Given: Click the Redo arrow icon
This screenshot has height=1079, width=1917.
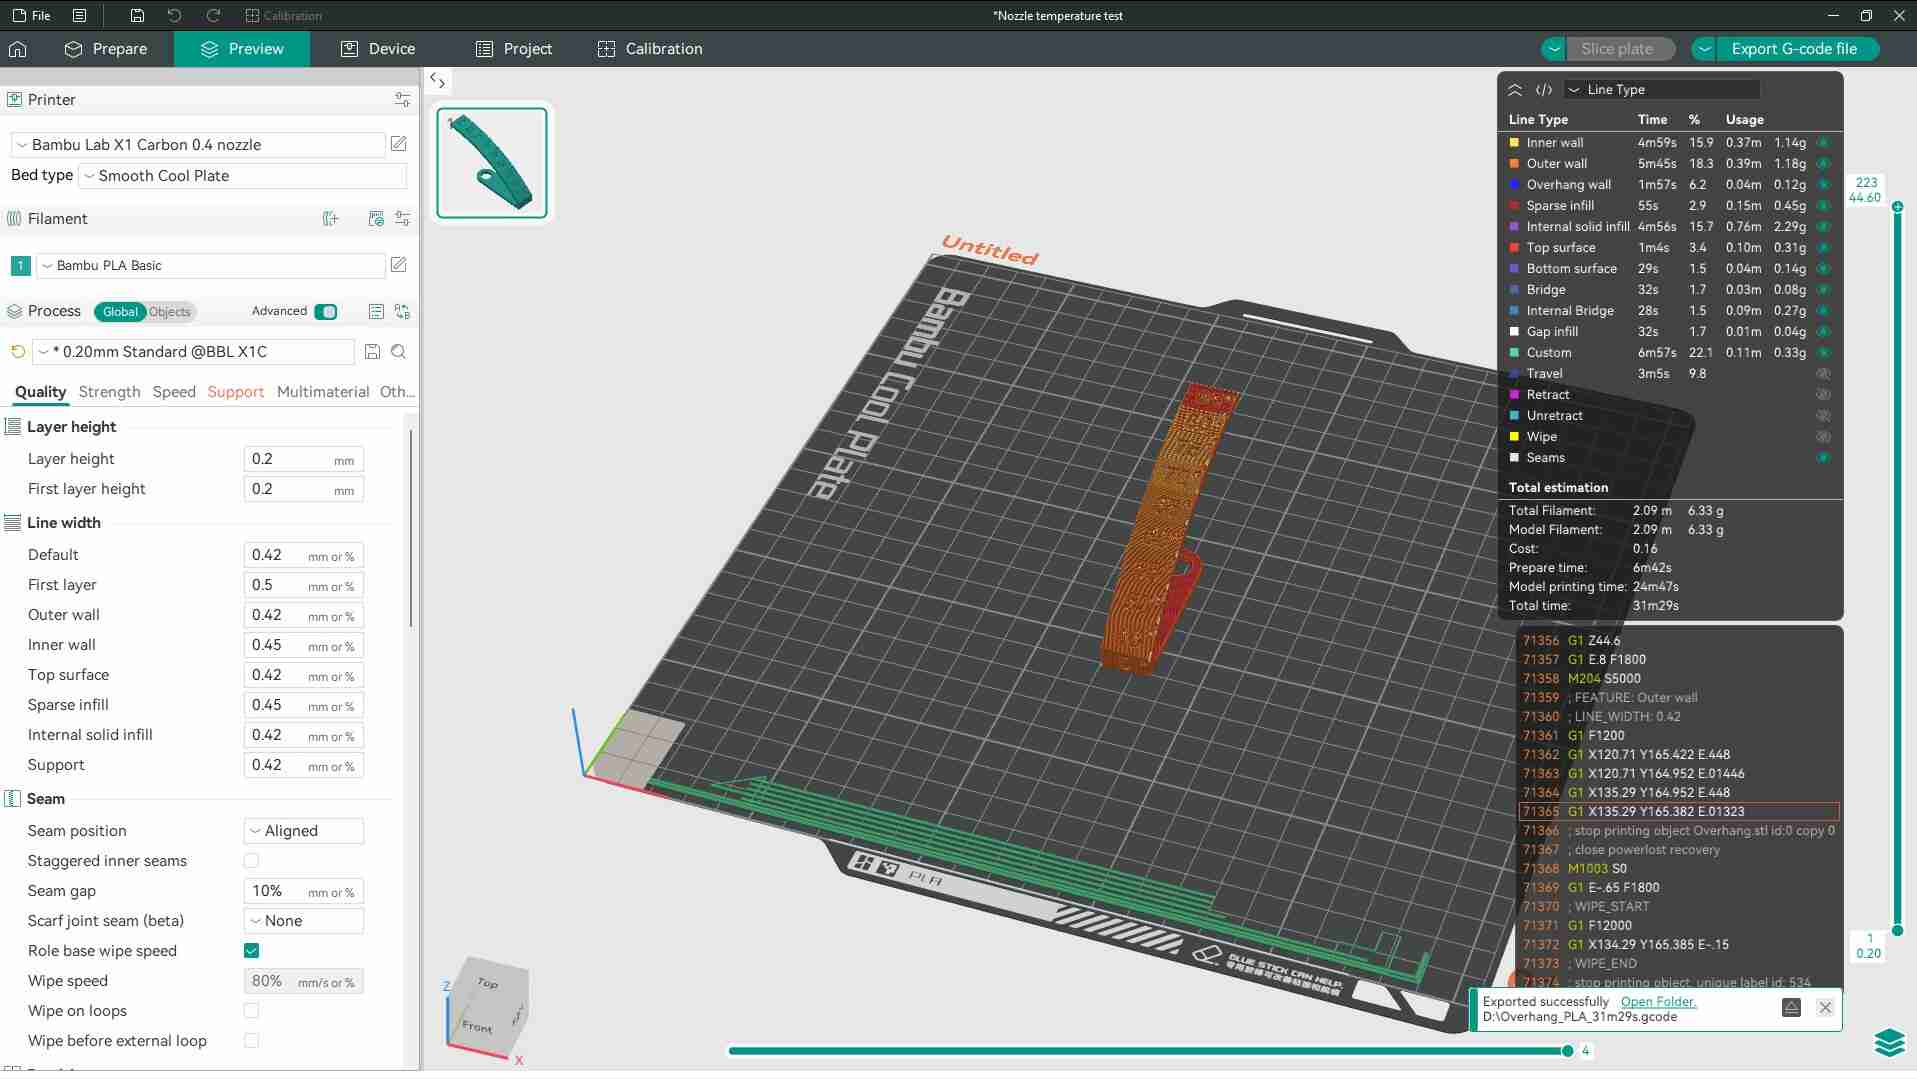Looking at the screenshot, I should (x=212, y=16).
